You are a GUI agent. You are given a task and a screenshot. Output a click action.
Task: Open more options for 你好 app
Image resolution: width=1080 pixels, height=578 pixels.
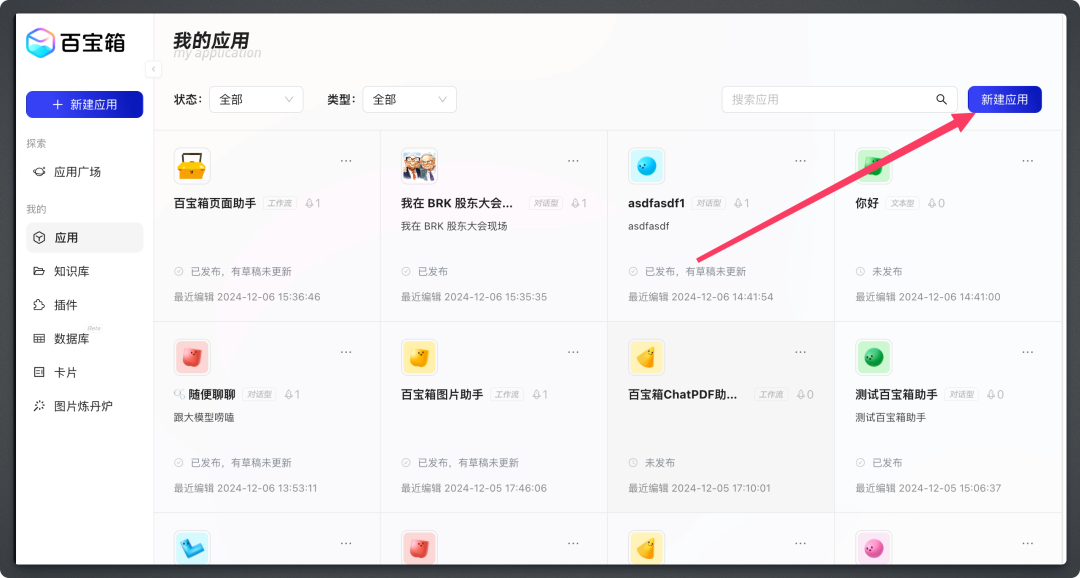1028,161
